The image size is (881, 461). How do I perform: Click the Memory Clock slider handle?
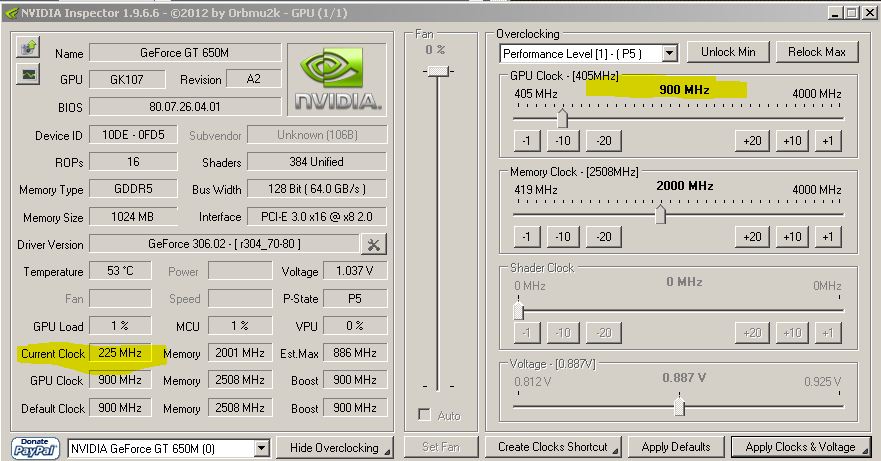tap(661, 214)
